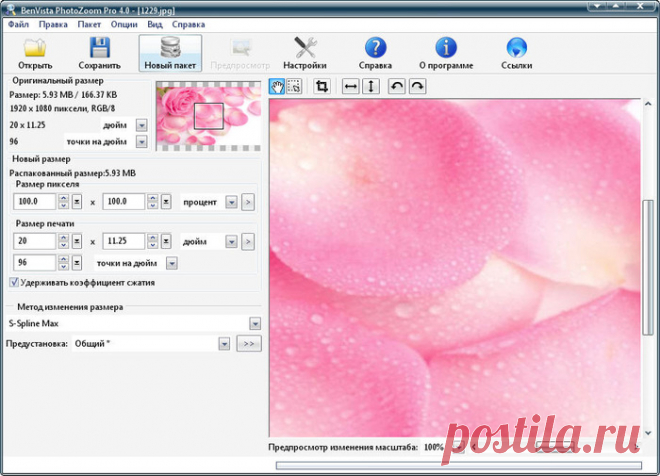Open the Файл menu
Screen dimensions: 660x476
18,22
